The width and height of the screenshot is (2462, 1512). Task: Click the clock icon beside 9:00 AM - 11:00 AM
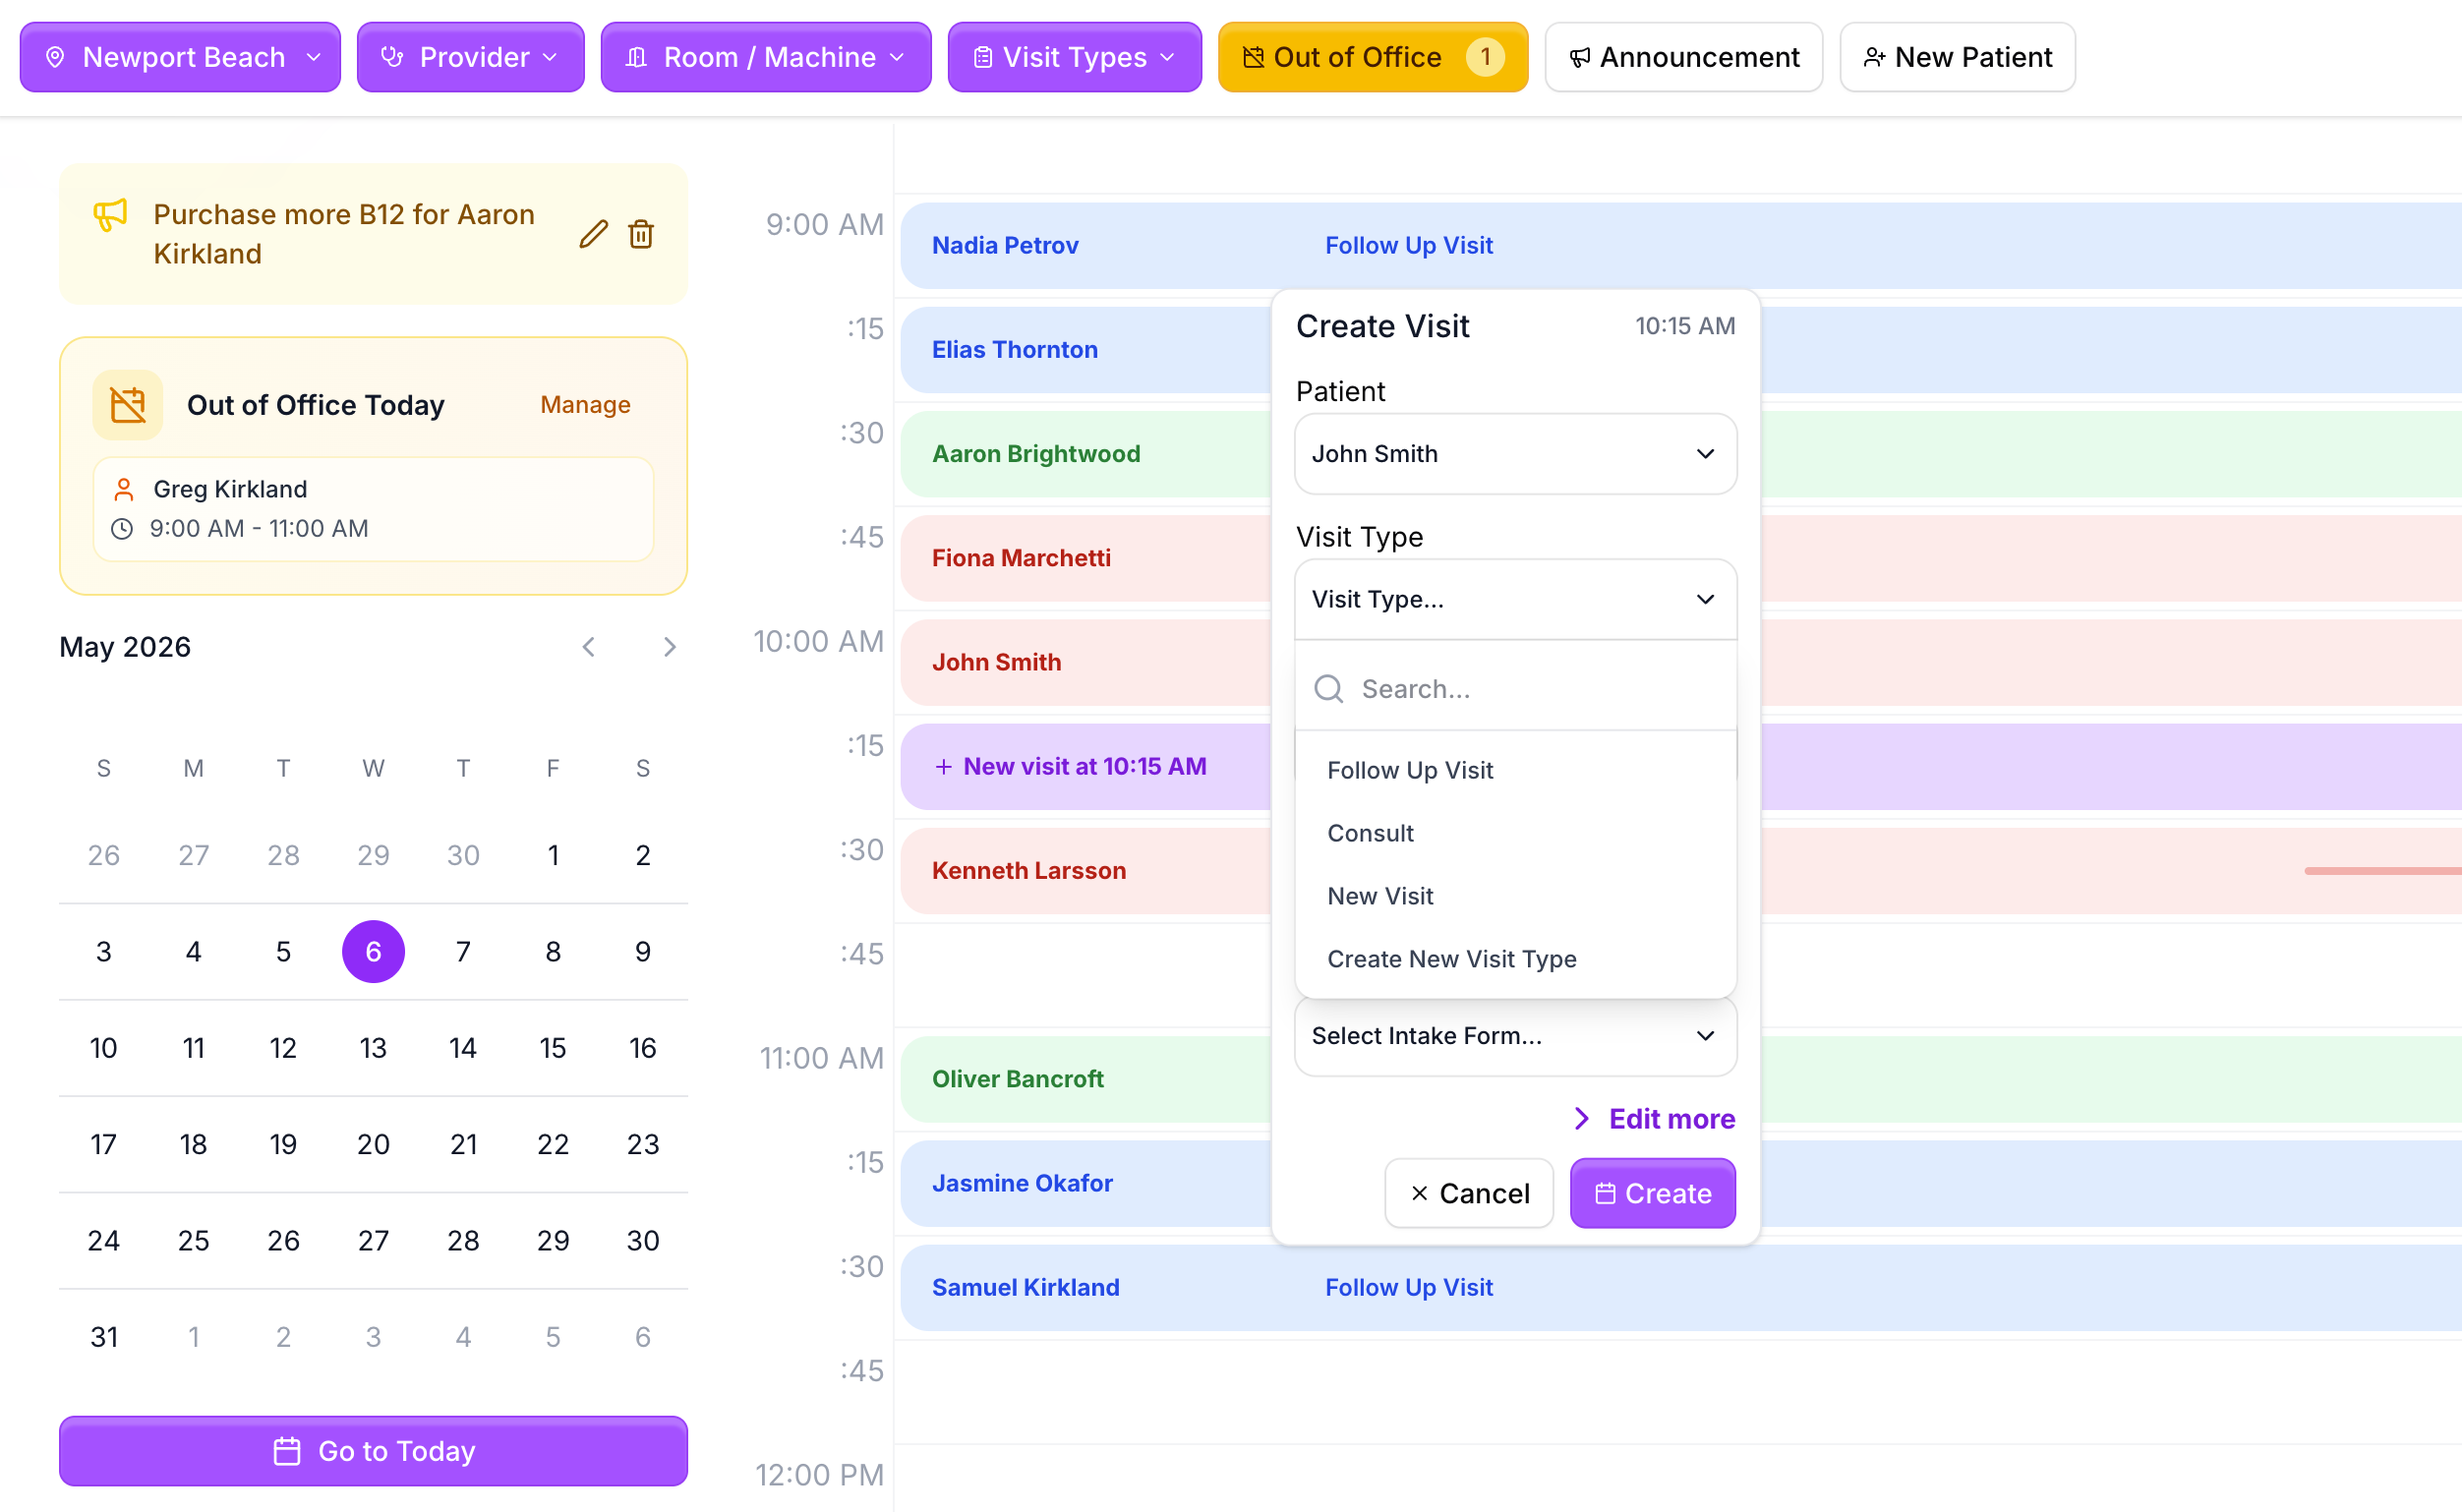coord(122,529)
